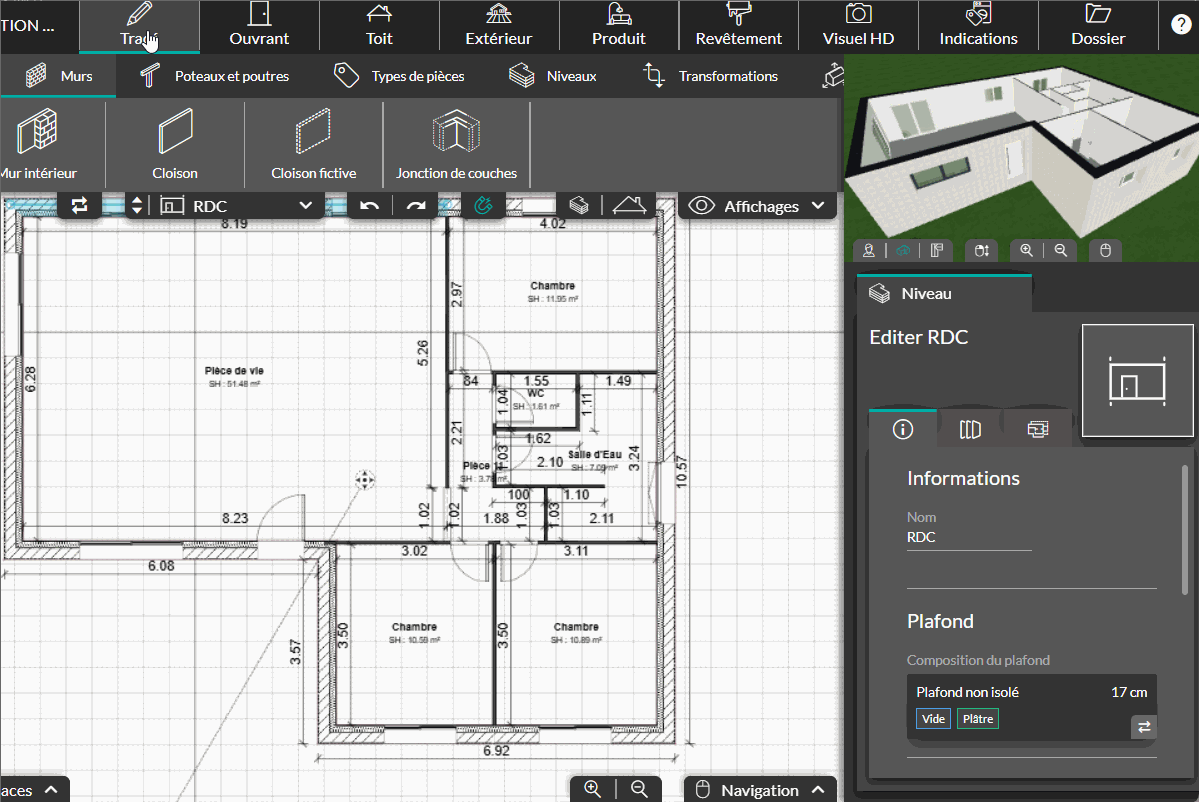
Task: Click the Vide layer tag
Action: pos(933,719)
